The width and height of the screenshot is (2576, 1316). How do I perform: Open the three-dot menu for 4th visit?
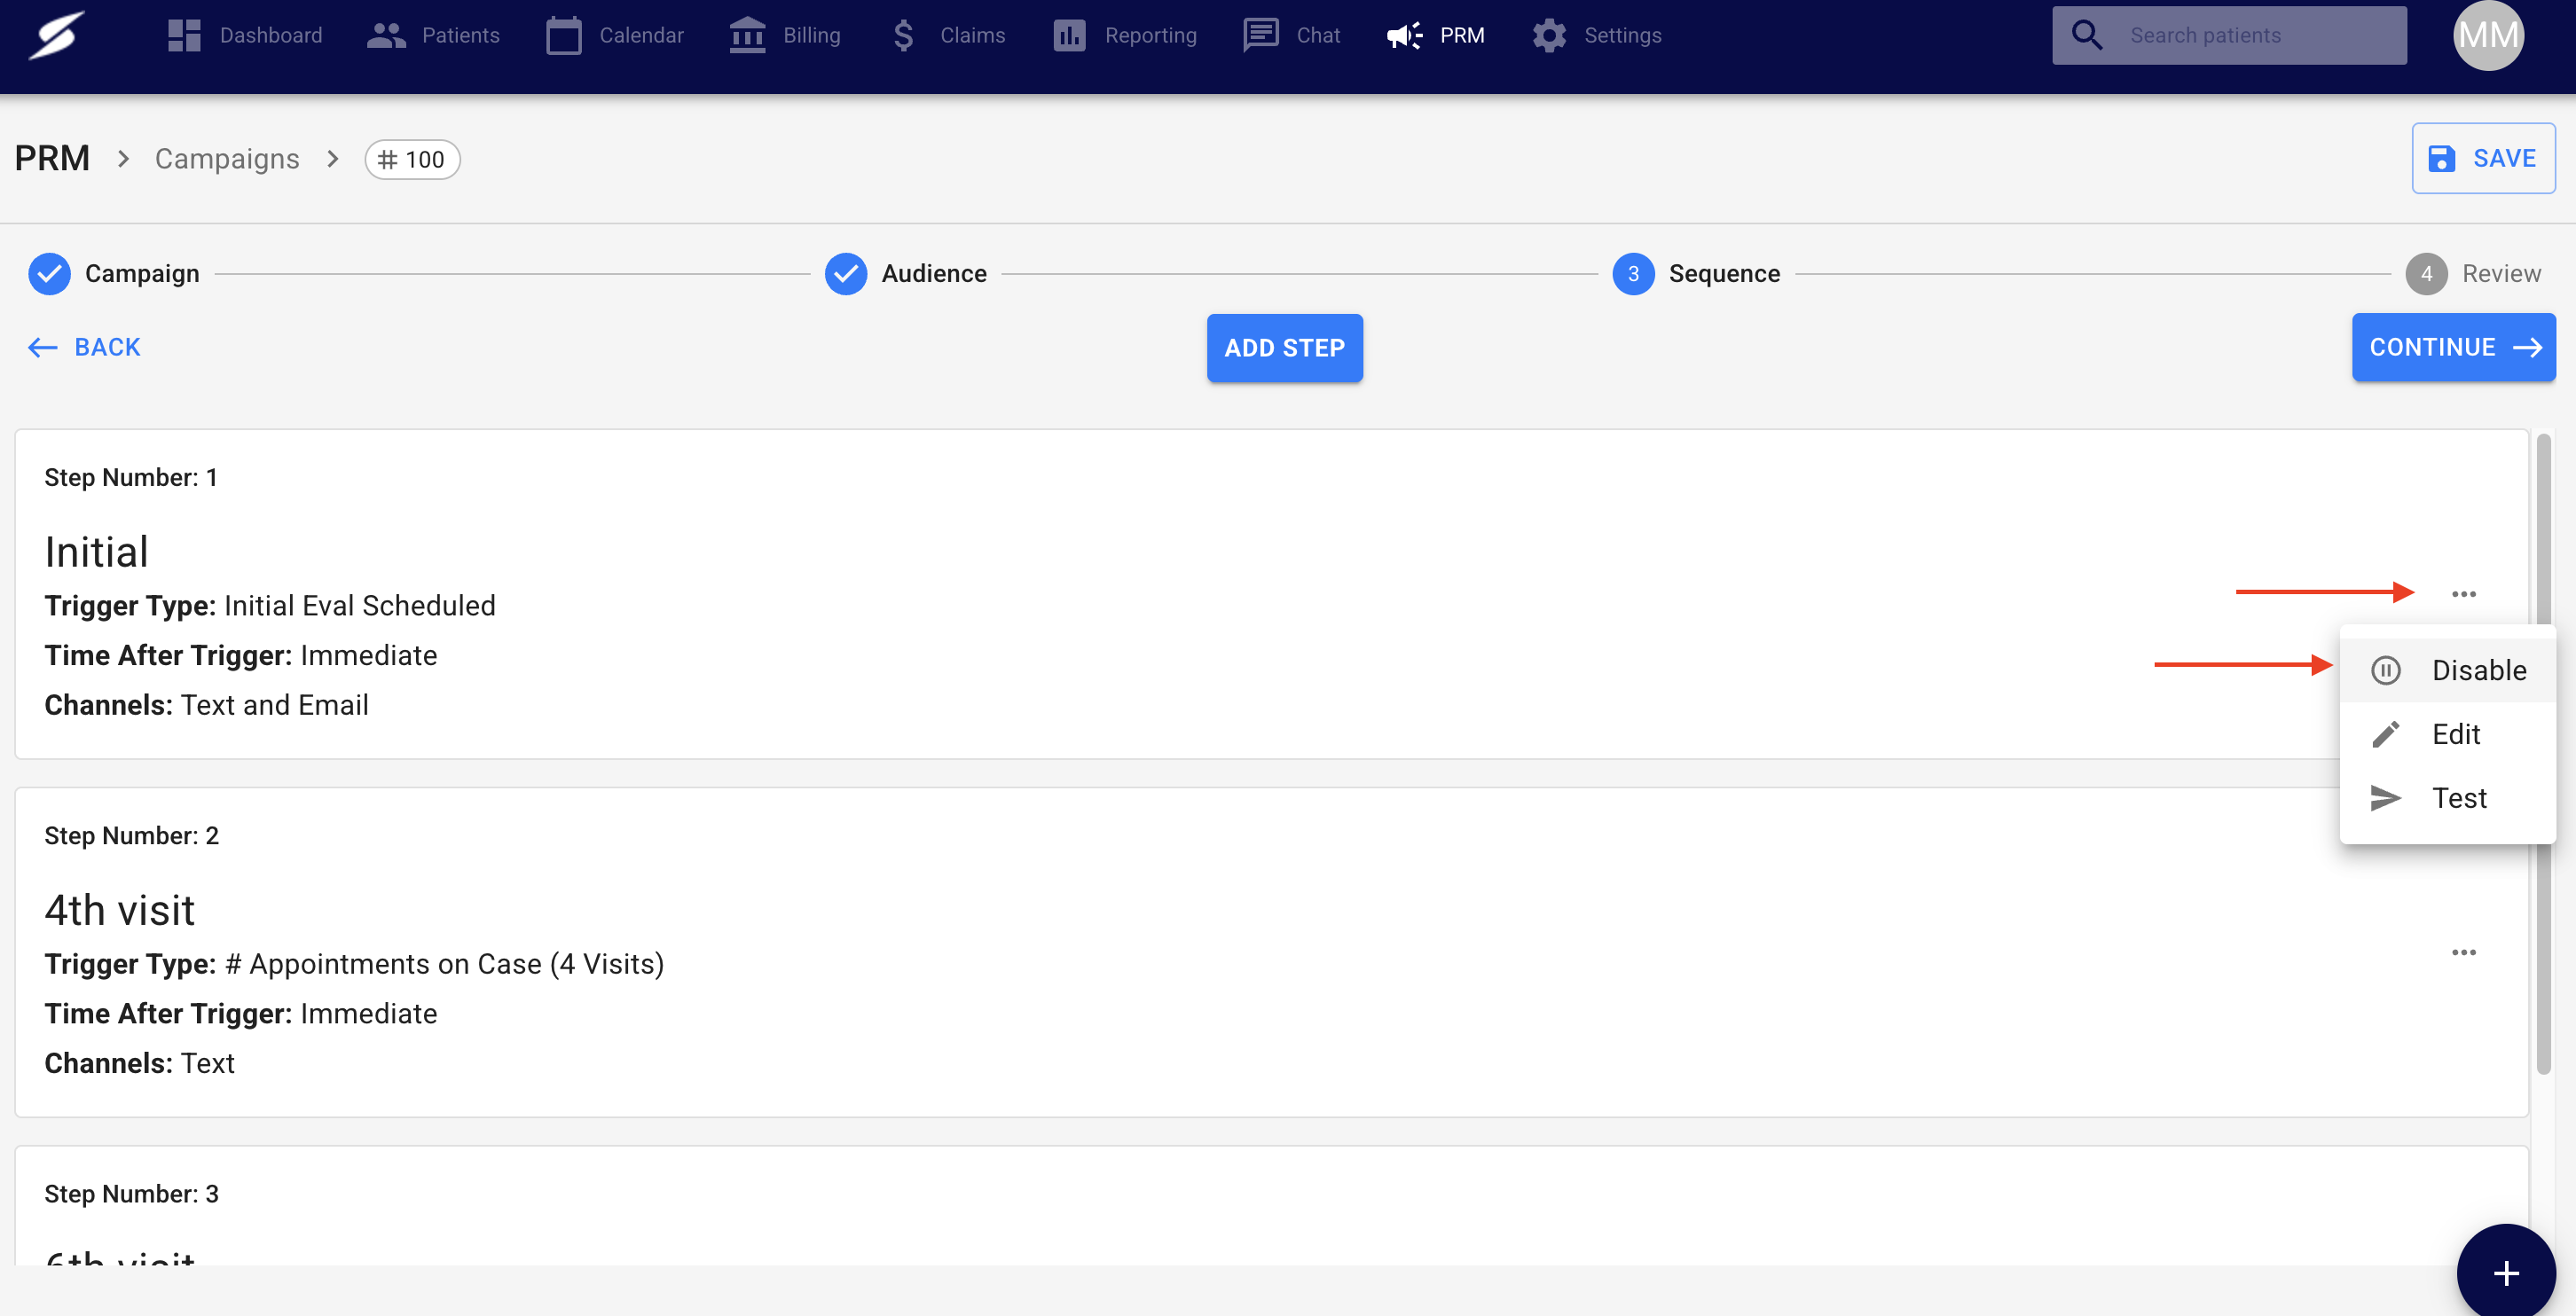point(2463,952)
